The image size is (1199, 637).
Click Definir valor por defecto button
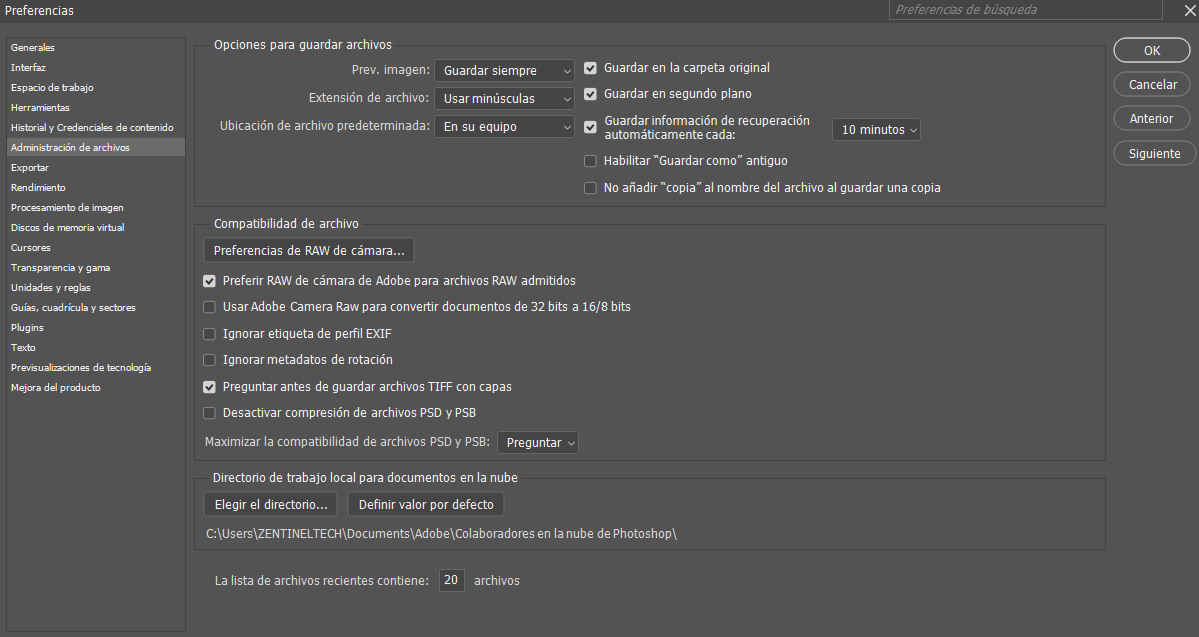point(426,504)
